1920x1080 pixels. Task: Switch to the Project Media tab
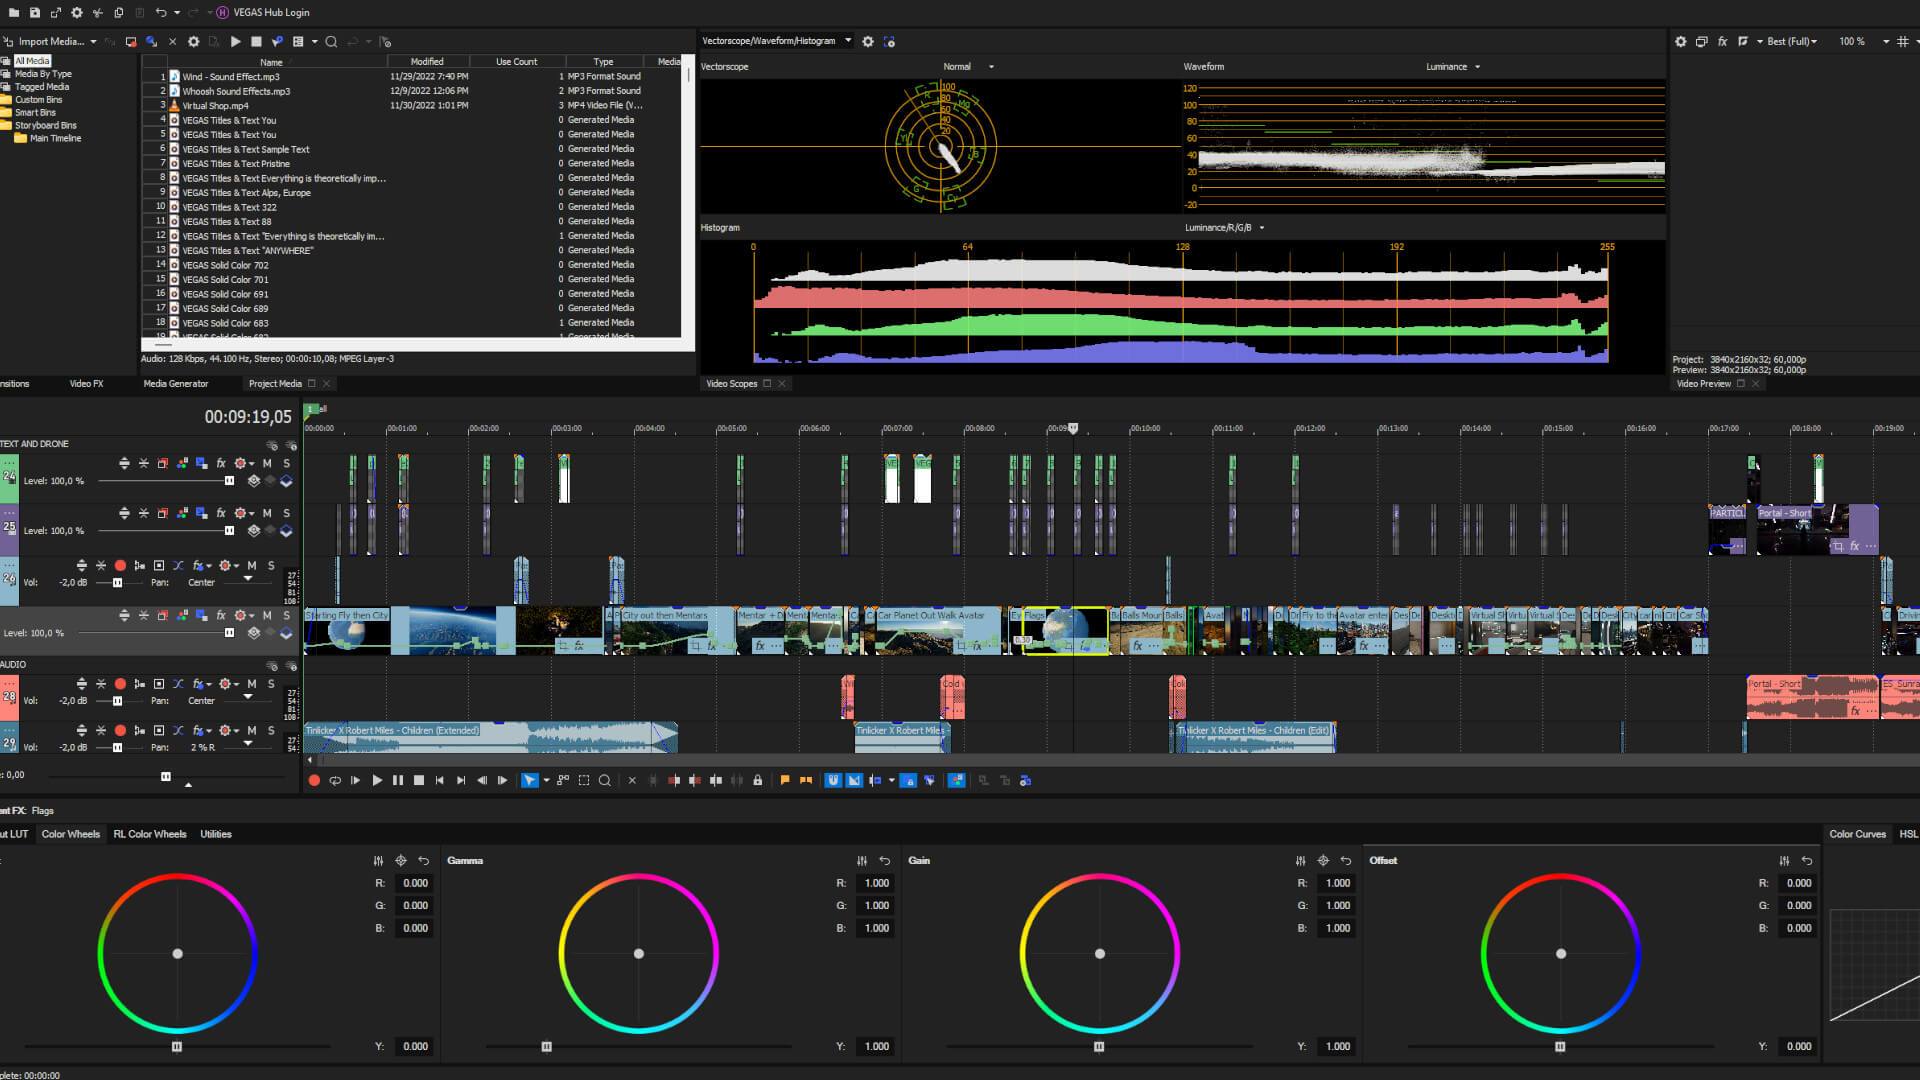pos(275,384)
